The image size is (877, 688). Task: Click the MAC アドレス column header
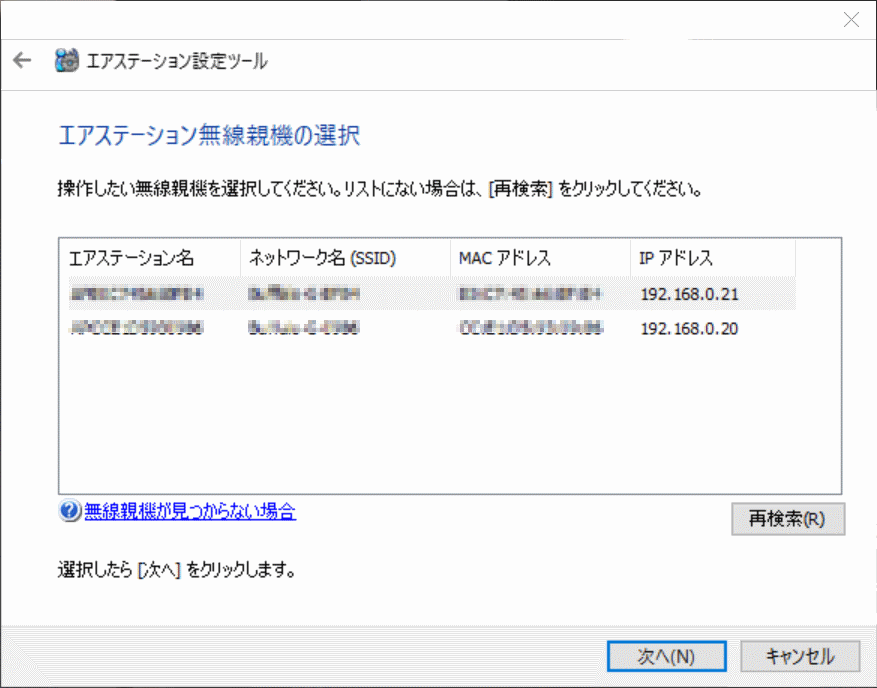coord(539,258)
